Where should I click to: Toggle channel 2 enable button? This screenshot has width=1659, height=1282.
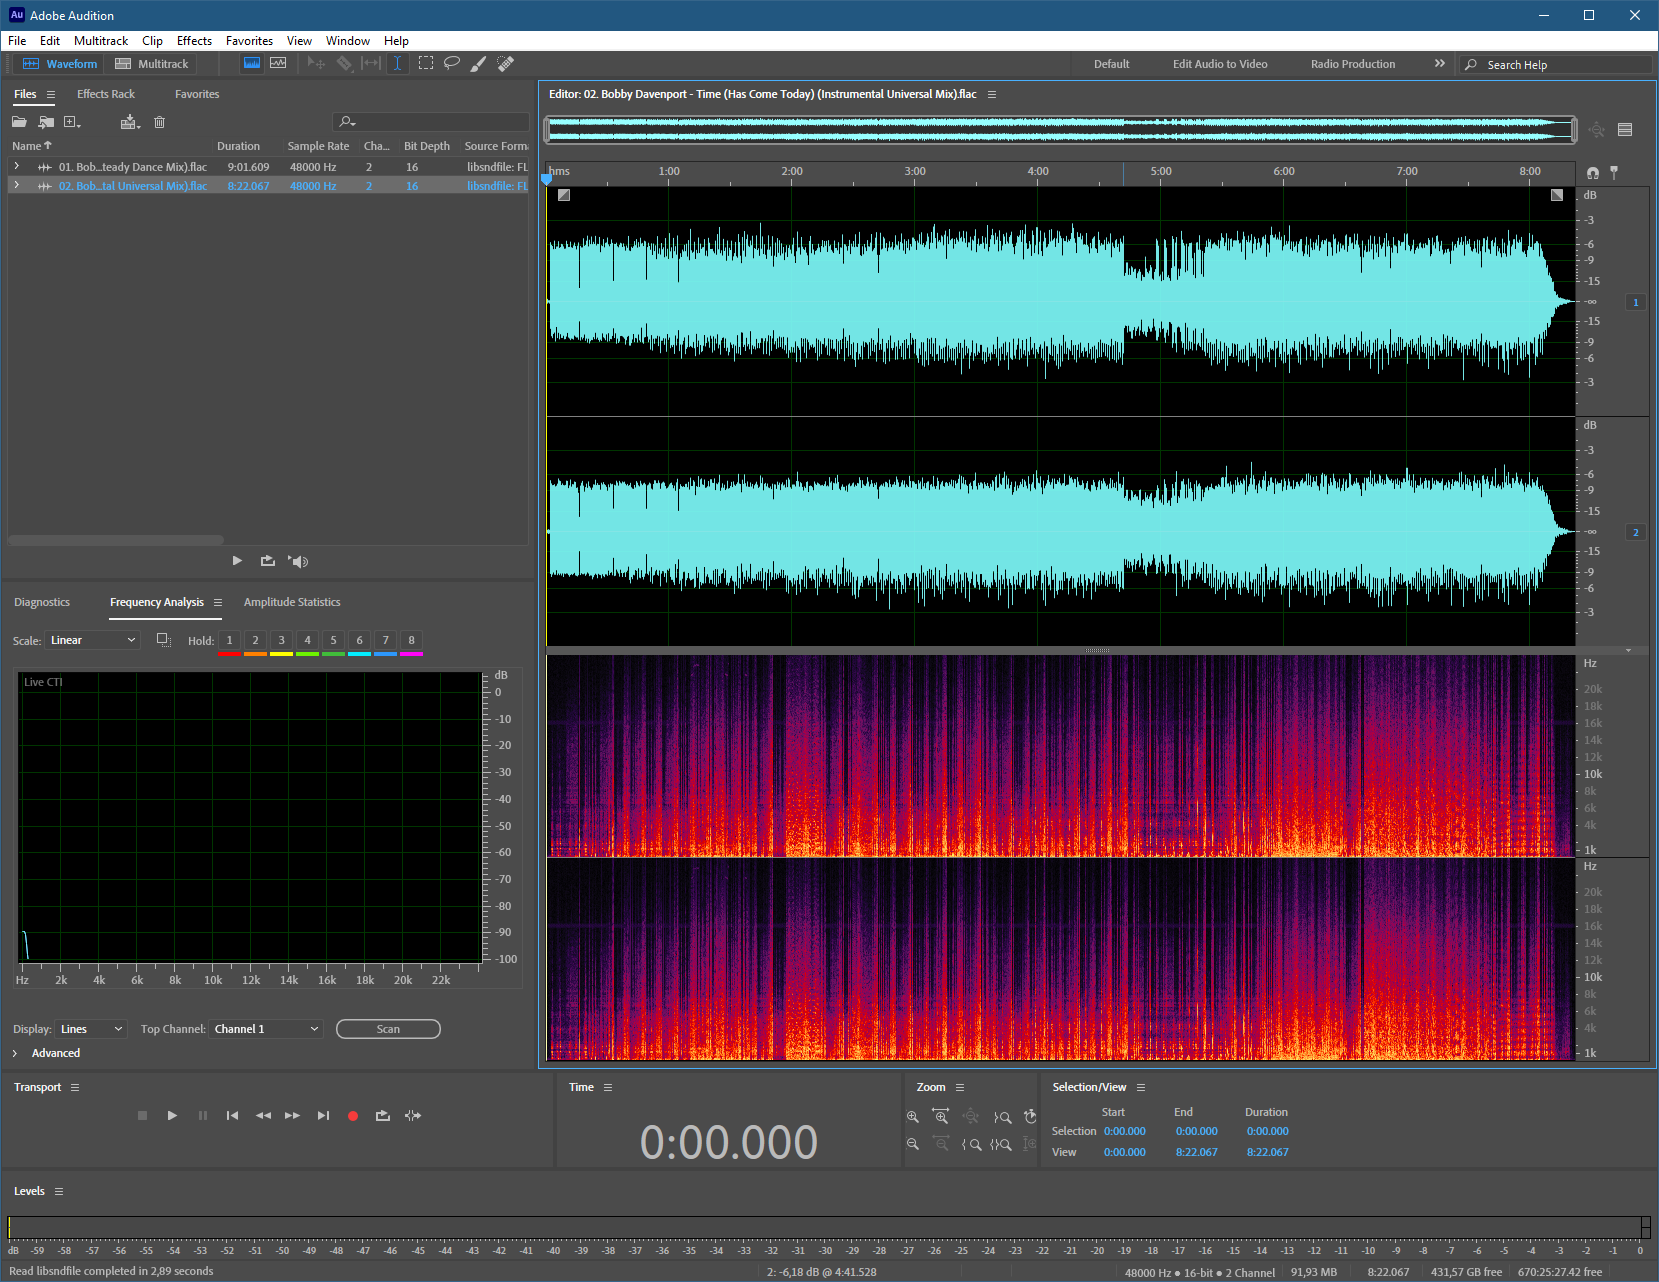click(x=1636, y=532)
